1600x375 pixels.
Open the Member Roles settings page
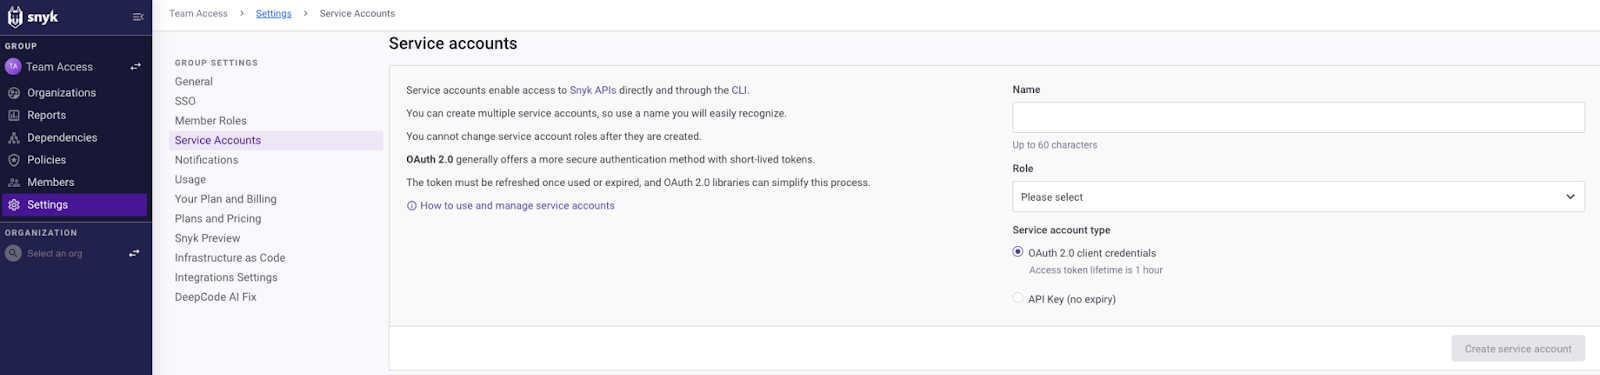pos(210,121)
